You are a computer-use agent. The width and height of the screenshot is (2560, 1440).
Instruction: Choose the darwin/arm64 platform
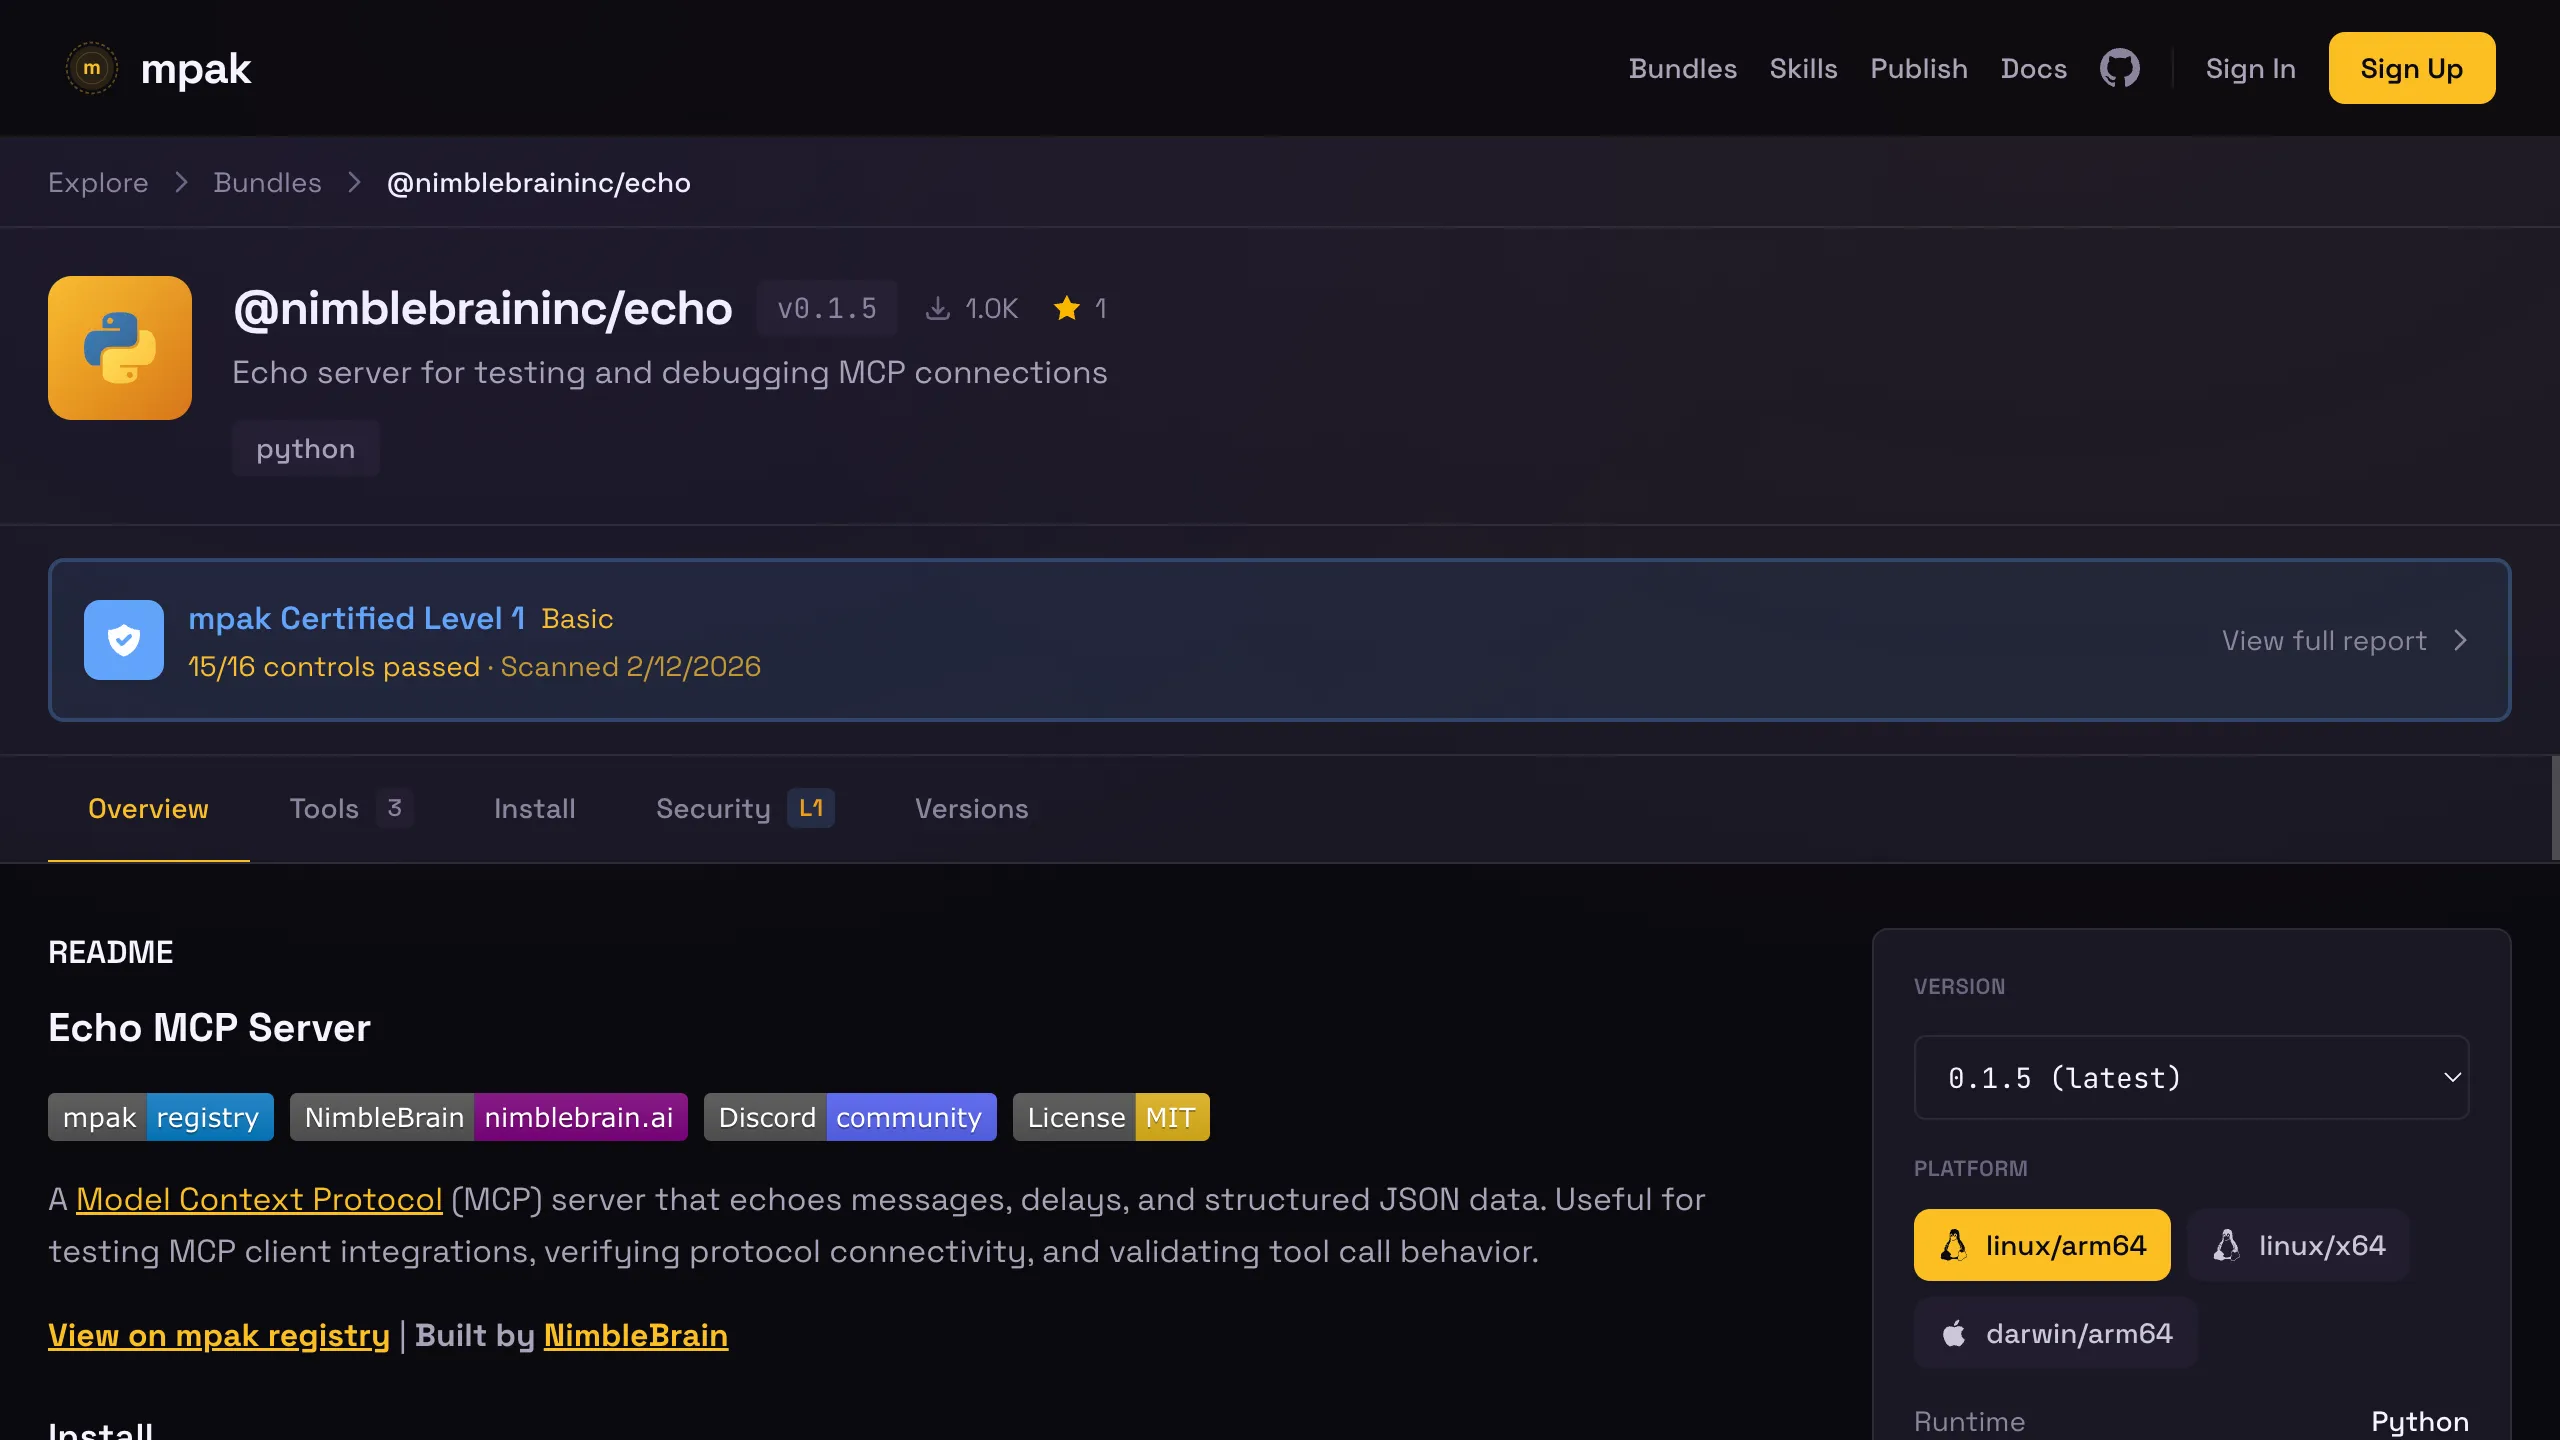coord(2055,1333)
